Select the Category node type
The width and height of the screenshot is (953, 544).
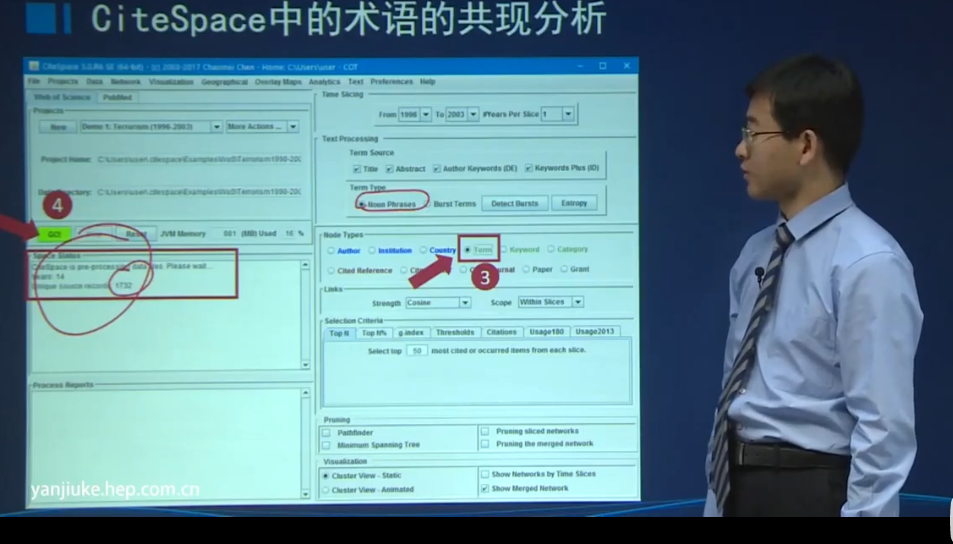(x=551, y=249)
